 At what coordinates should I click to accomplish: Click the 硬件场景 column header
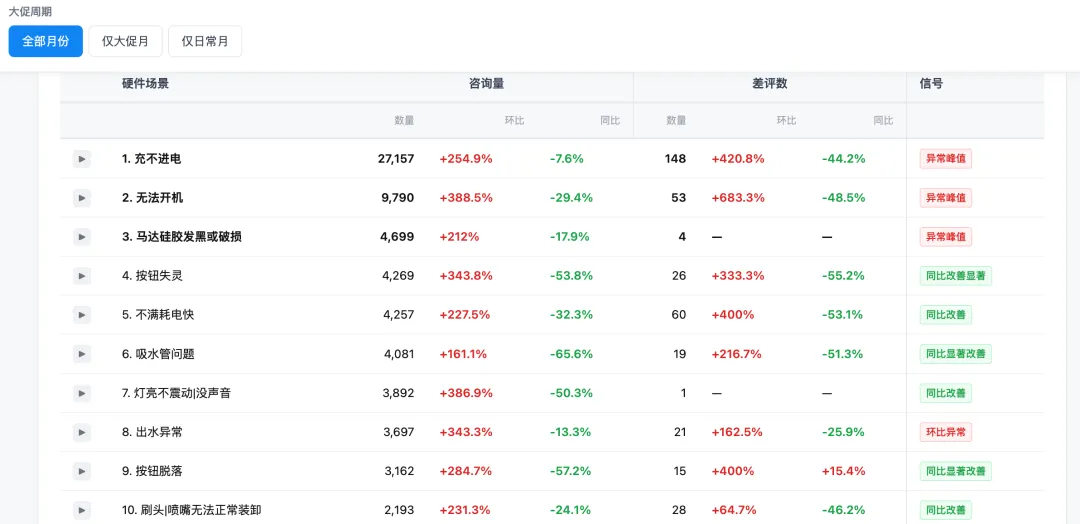145,84
